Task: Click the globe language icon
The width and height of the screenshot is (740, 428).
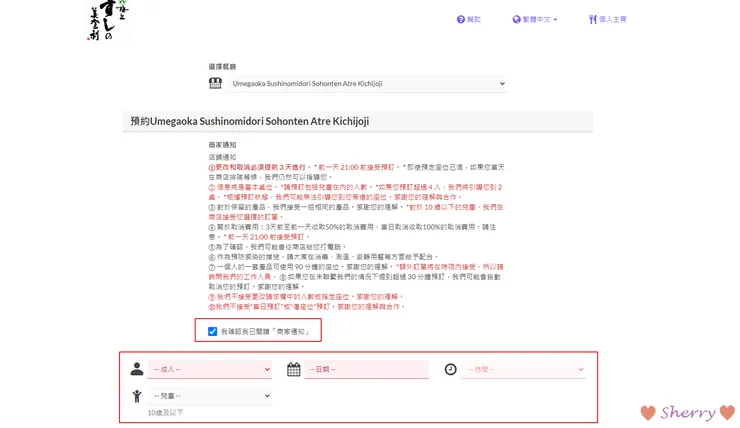Action: pos(516,19)
